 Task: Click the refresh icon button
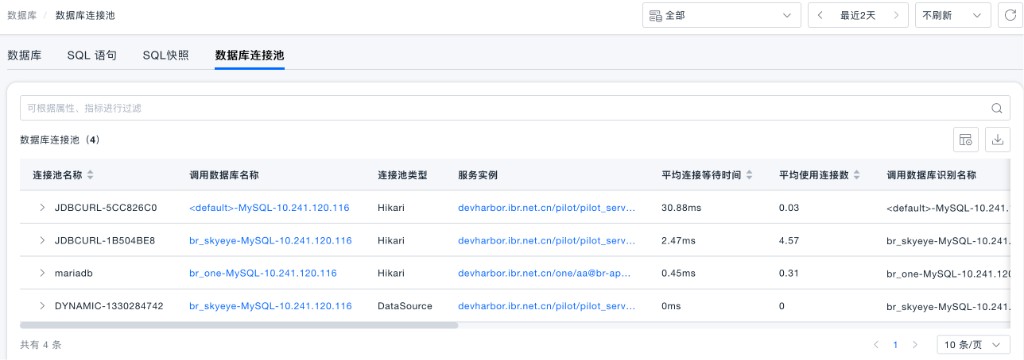point(1010,15)
